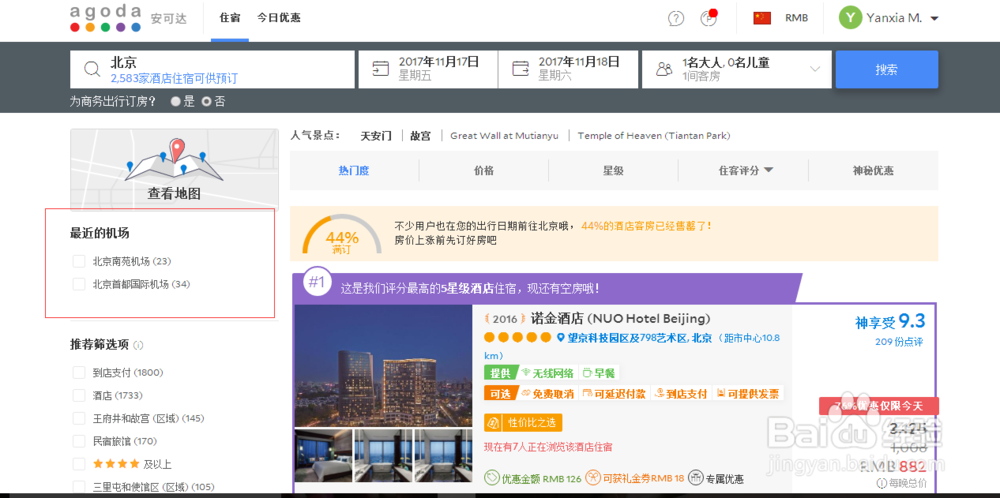
Task: Check 三里屯和使馆区 (区域) filter
Action: point(79,487)
